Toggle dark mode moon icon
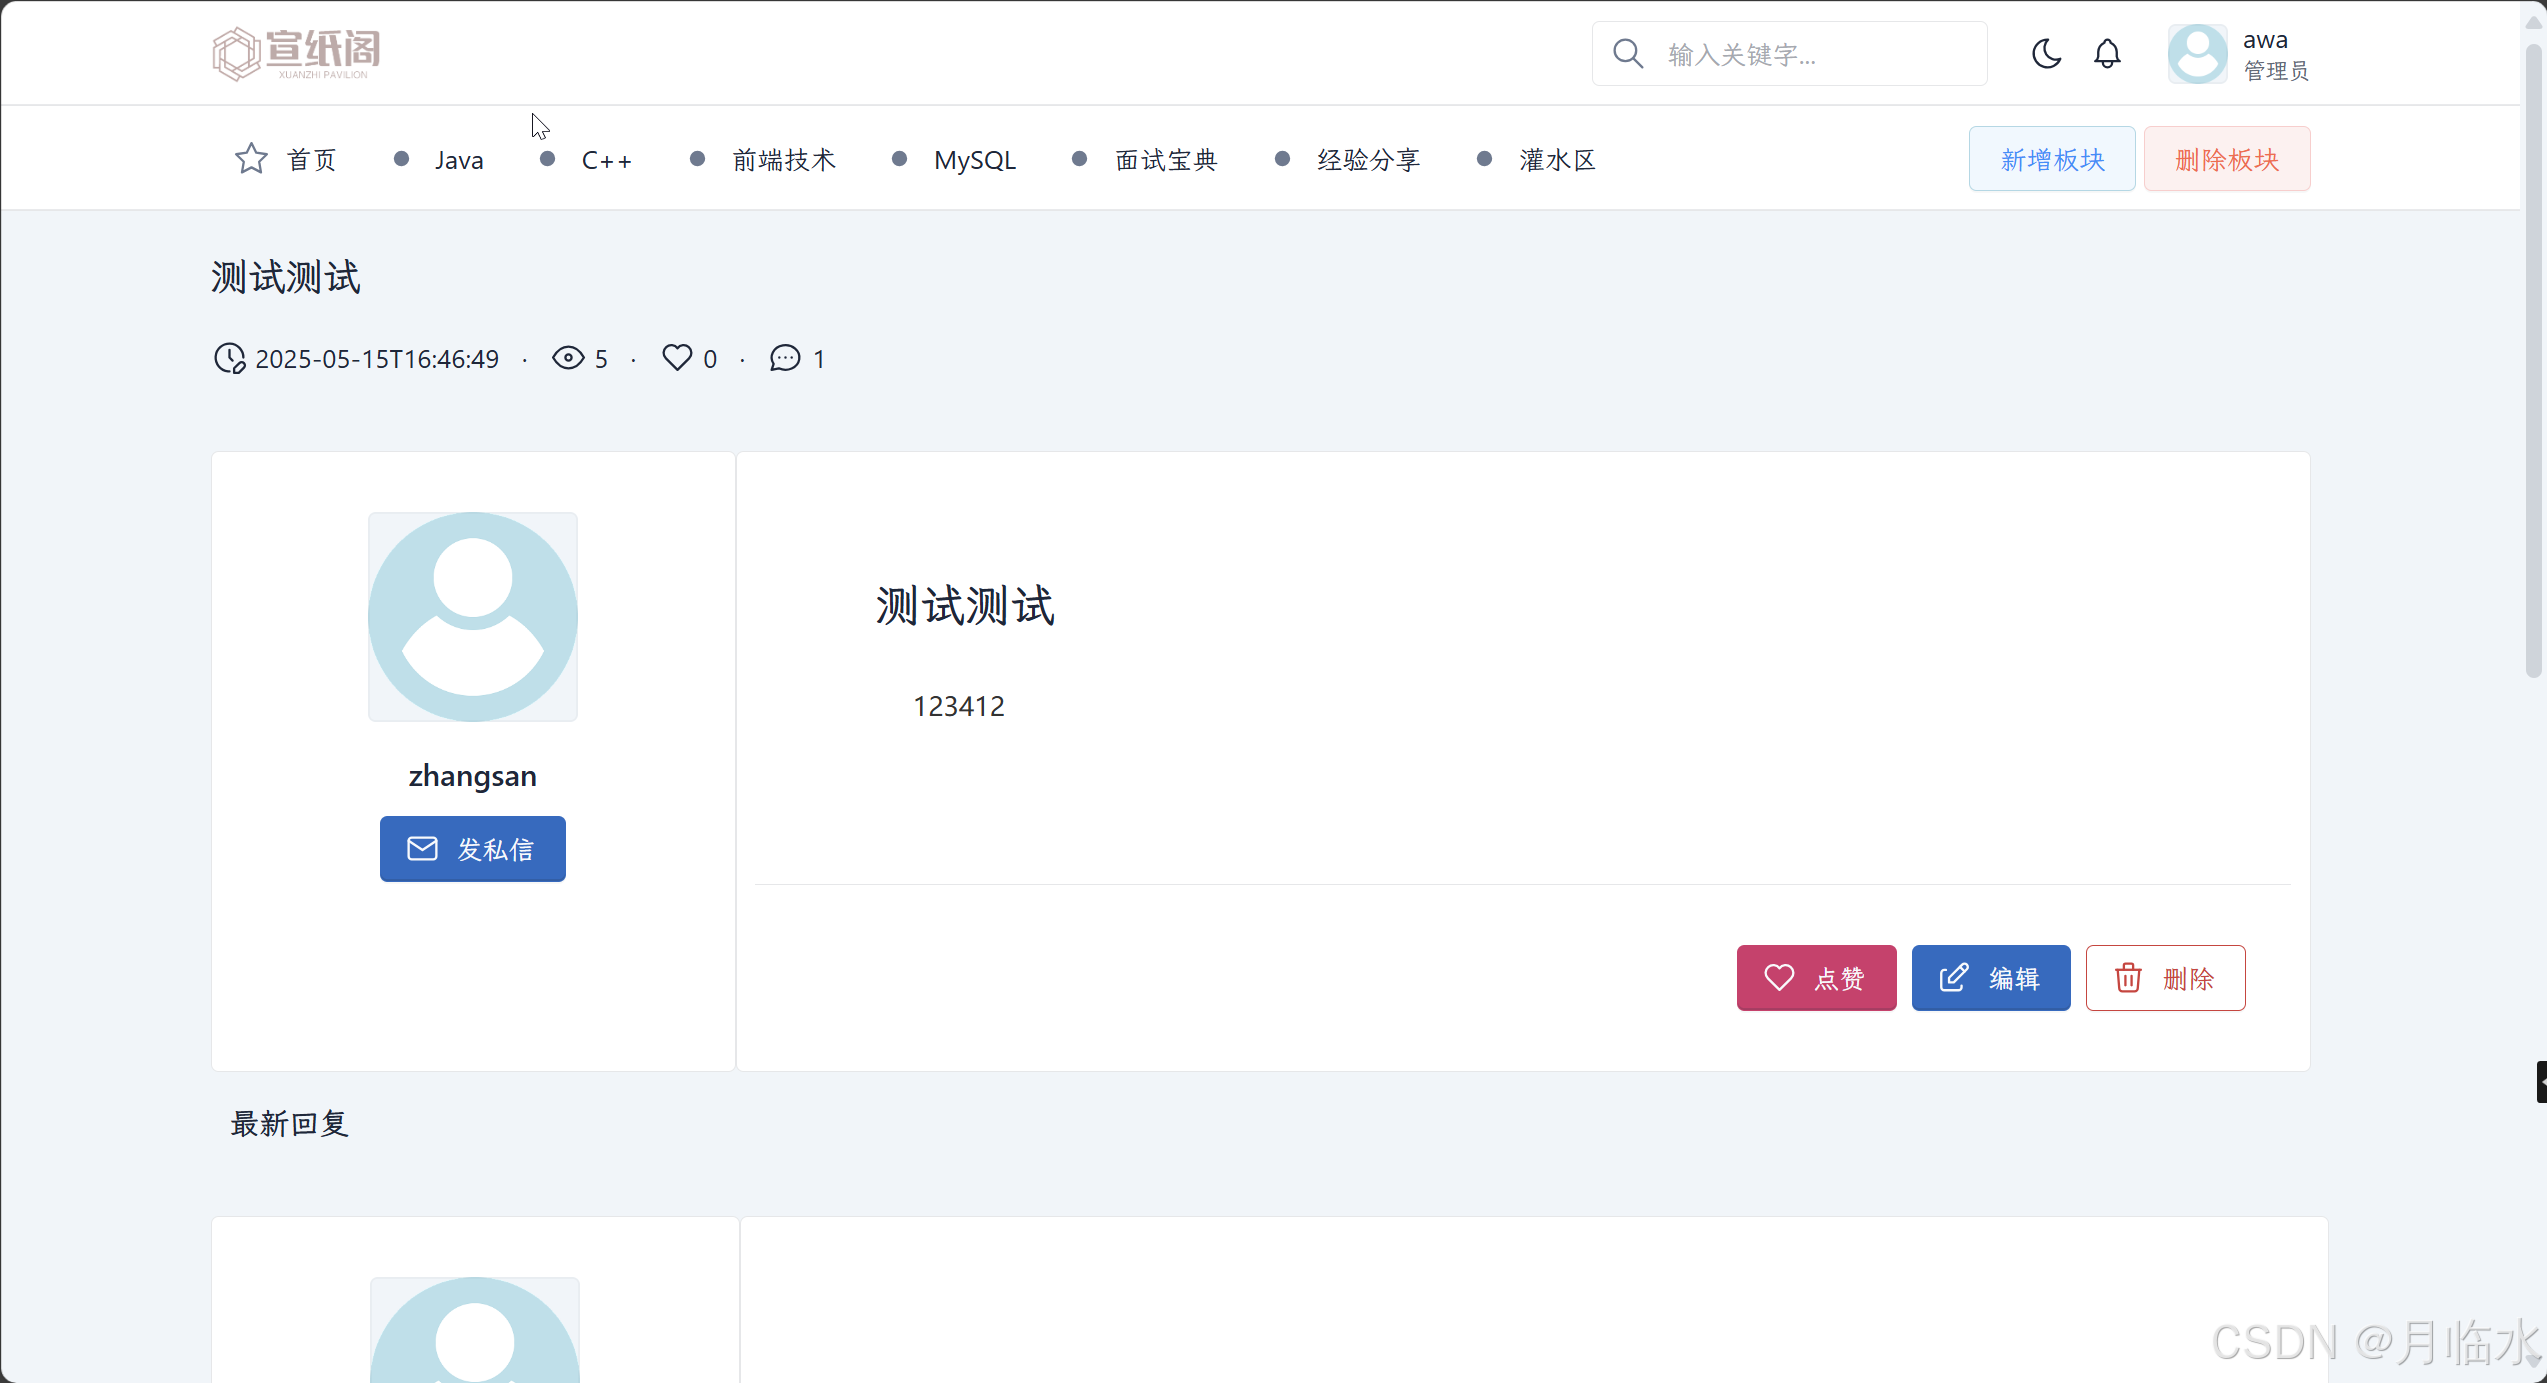This screenshot has width=2547, height=1383. (2046, 53)
